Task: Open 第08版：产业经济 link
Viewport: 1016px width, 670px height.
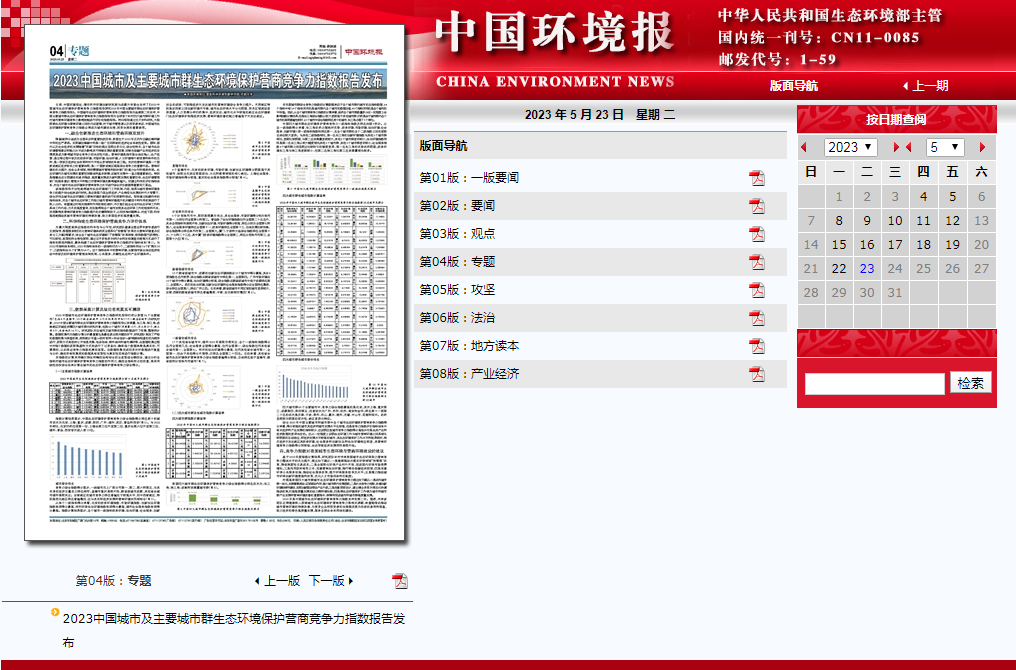Action: pos(469,373)
